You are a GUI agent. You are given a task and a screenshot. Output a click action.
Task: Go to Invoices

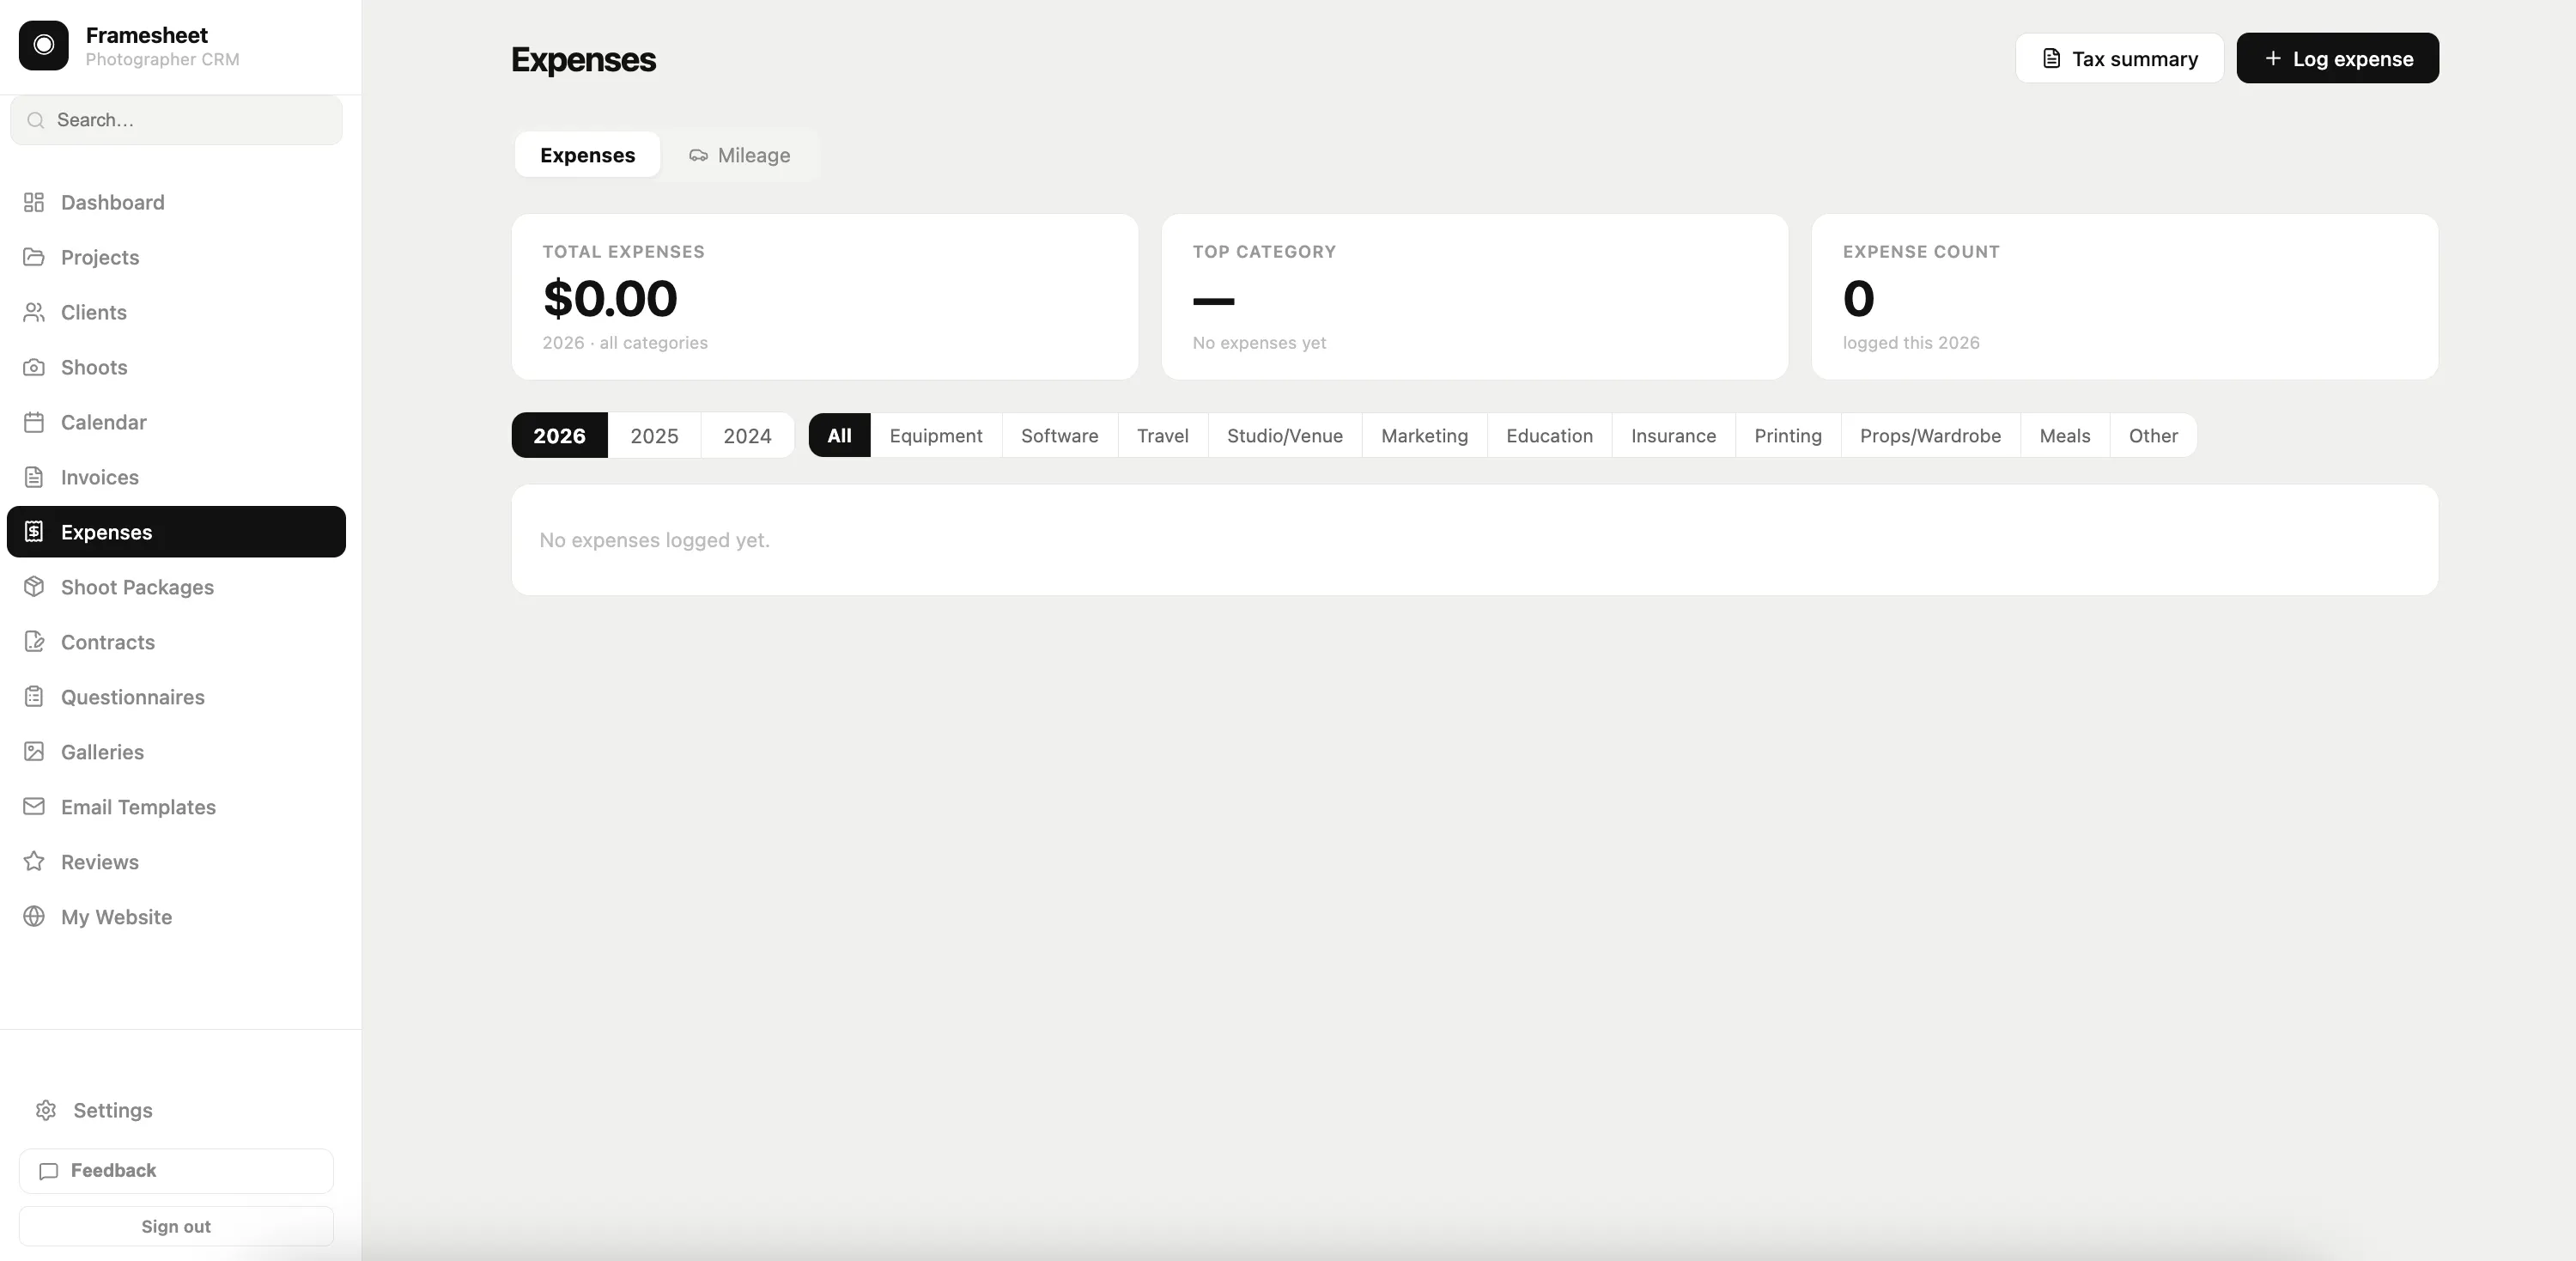click(x=176, y=477)
